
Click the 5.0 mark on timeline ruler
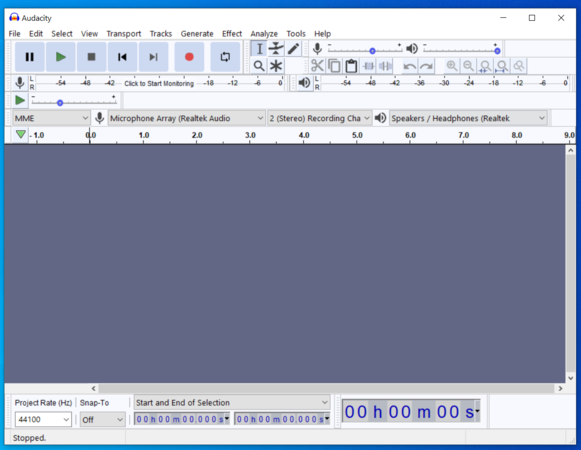pyautogui.click(x=357, y=135)
